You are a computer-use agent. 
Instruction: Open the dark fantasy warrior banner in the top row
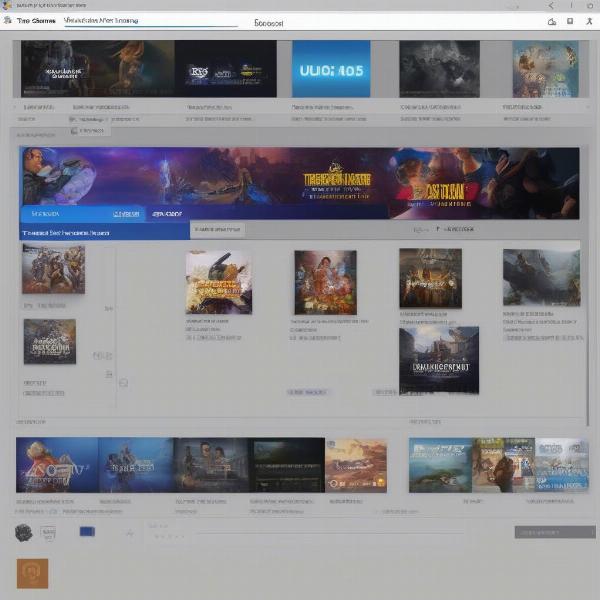(x=98, y=69)
